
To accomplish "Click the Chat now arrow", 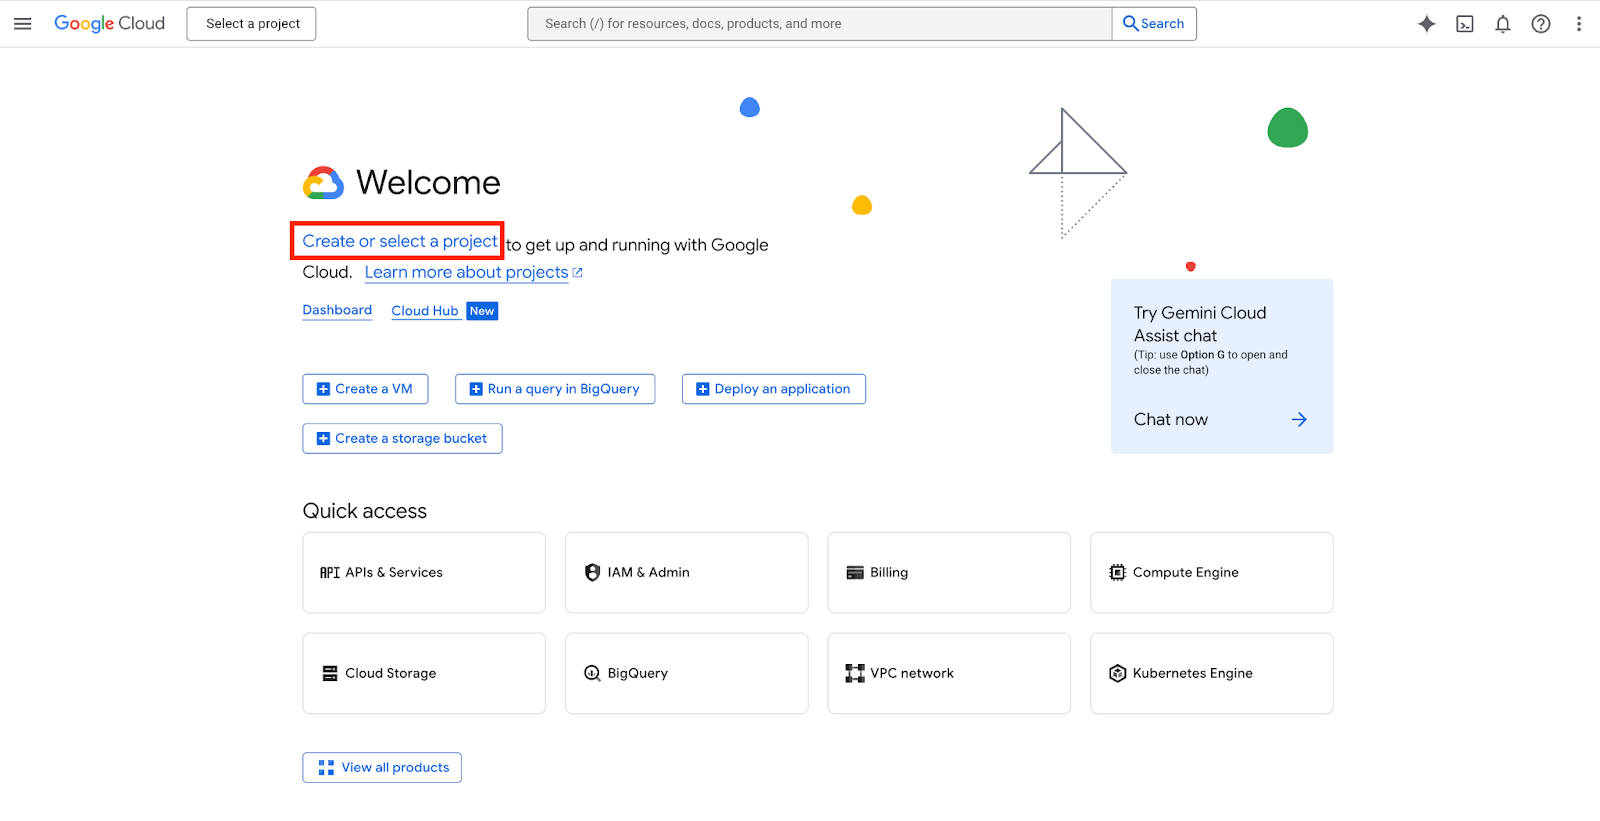I will (1298, 420).
